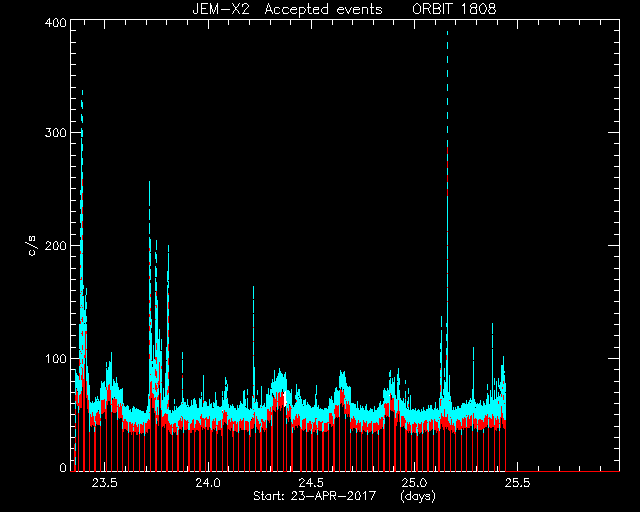
Task: Select the 300 y-axis tick label
Action: point(55,133)
